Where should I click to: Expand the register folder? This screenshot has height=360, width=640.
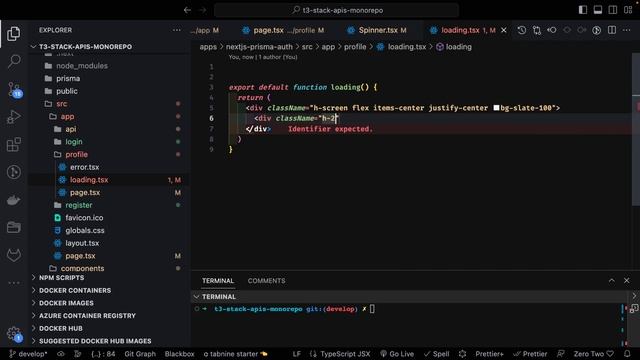pyautogui.click(x=79, y=205)
